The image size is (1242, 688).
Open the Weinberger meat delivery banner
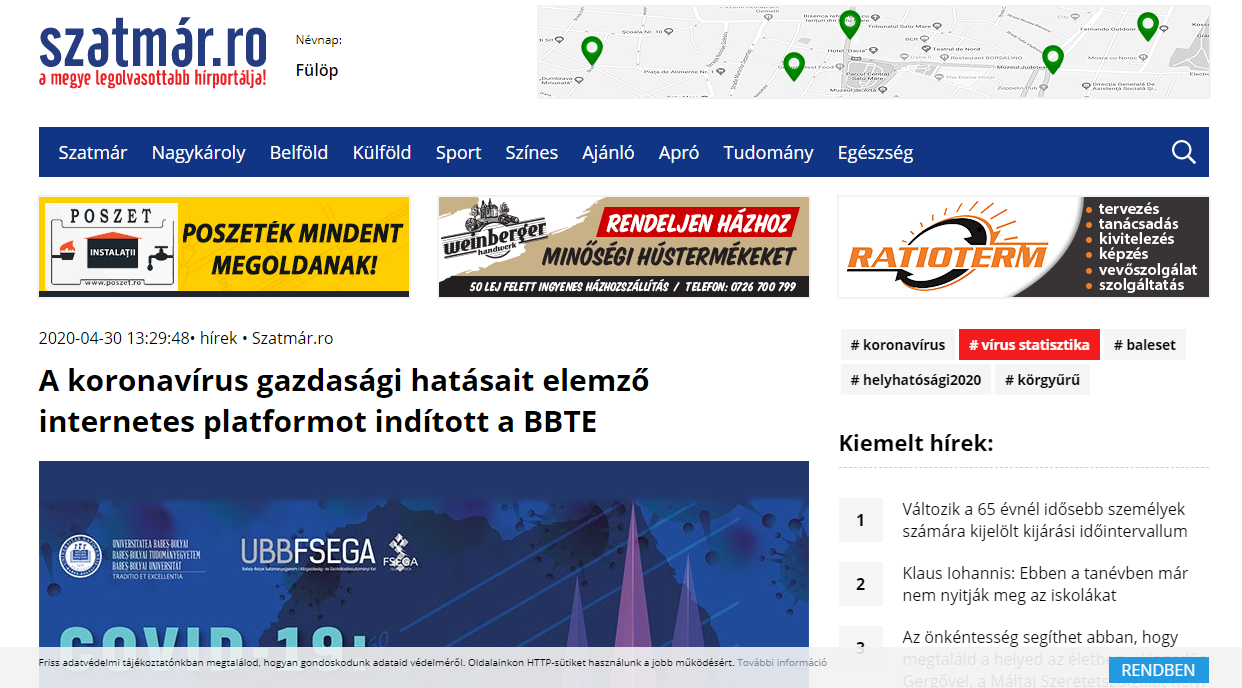623,247
